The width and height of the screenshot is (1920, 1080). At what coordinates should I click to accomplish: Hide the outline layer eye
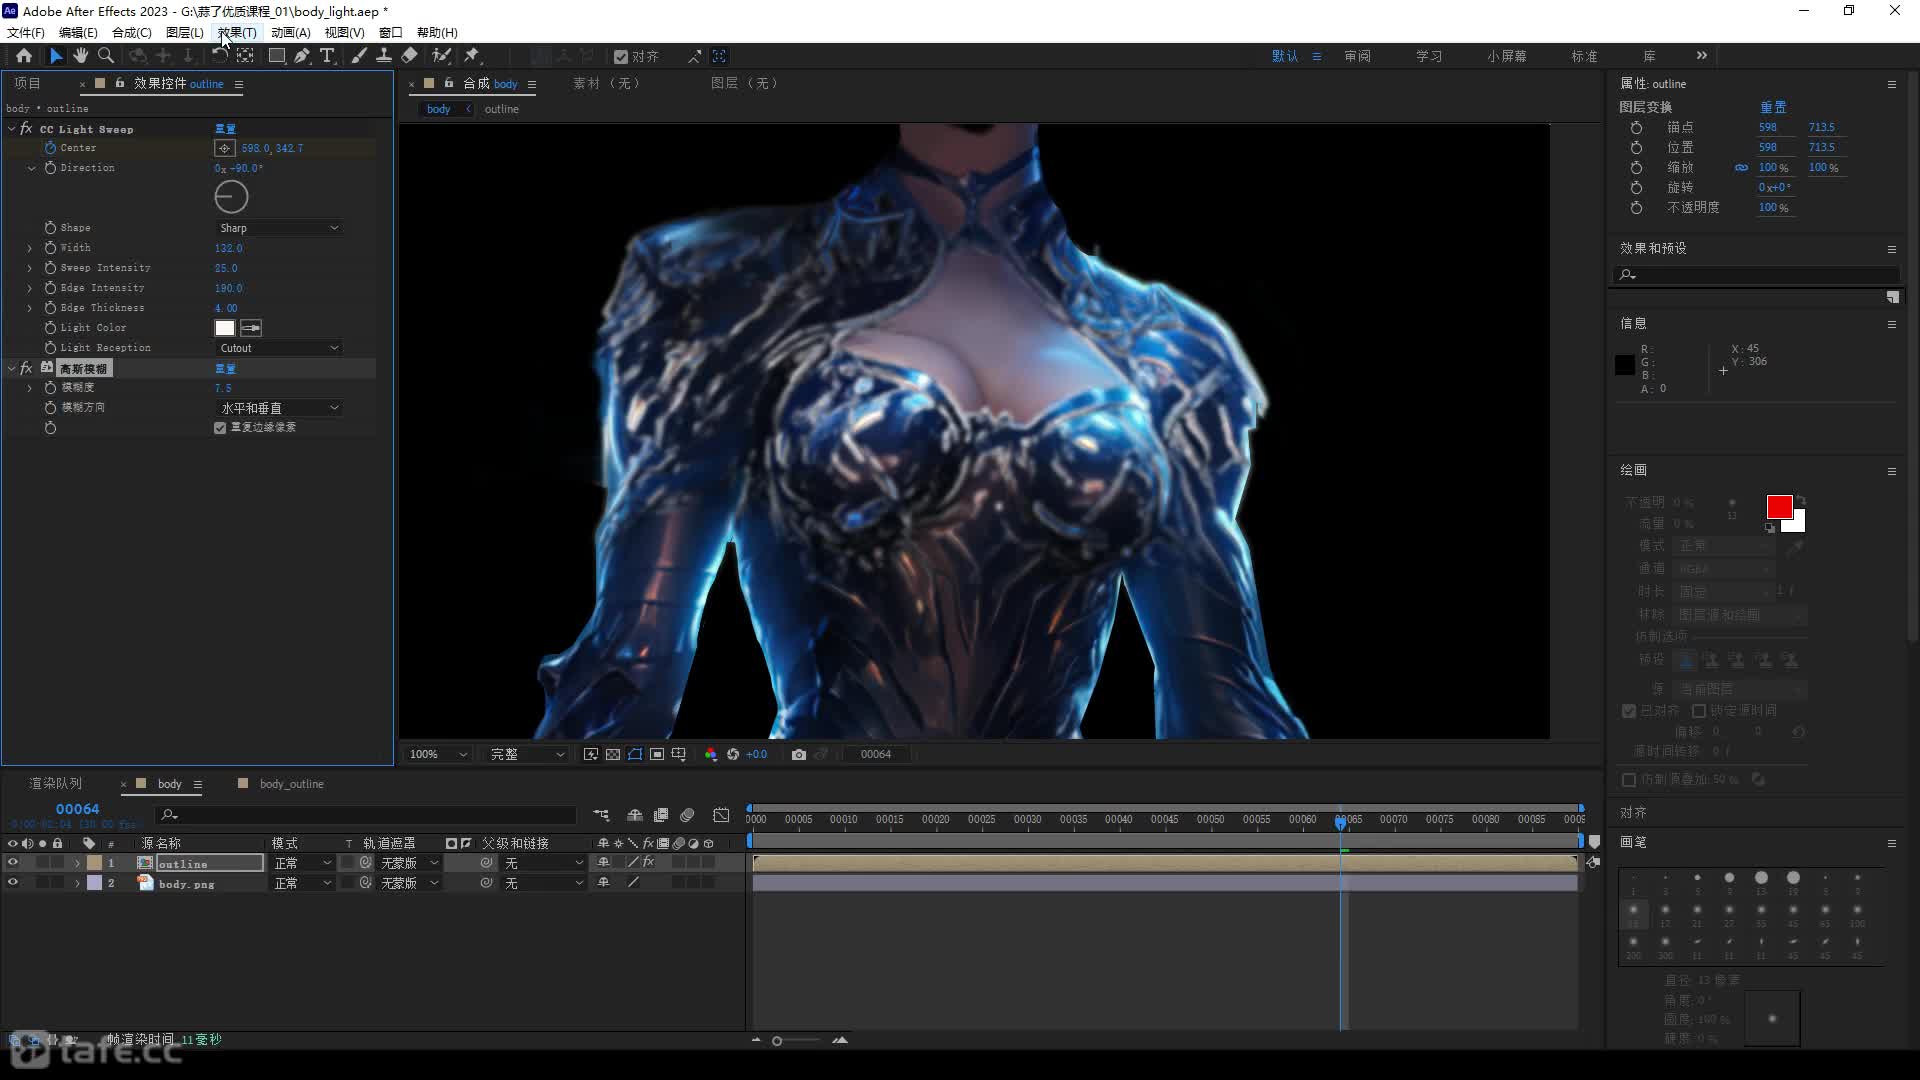(x=13, y=863)
